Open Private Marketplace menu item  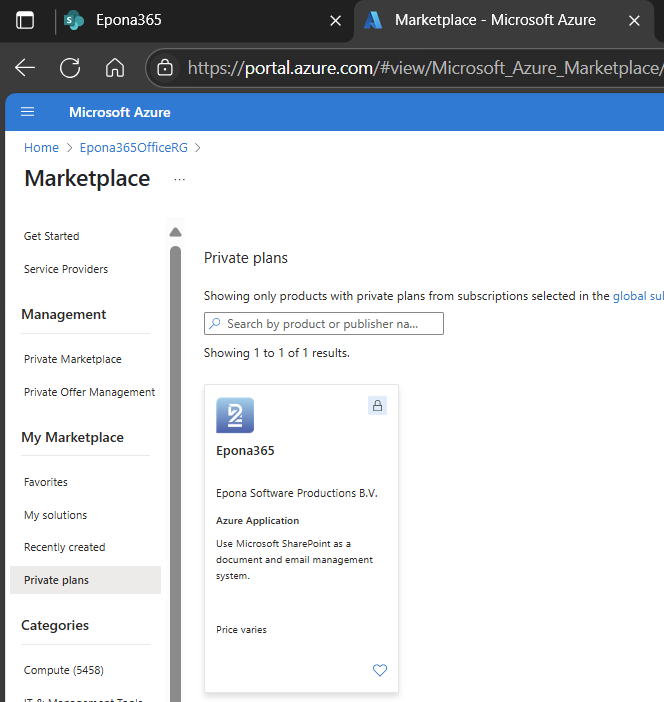[x=73, y=359]
